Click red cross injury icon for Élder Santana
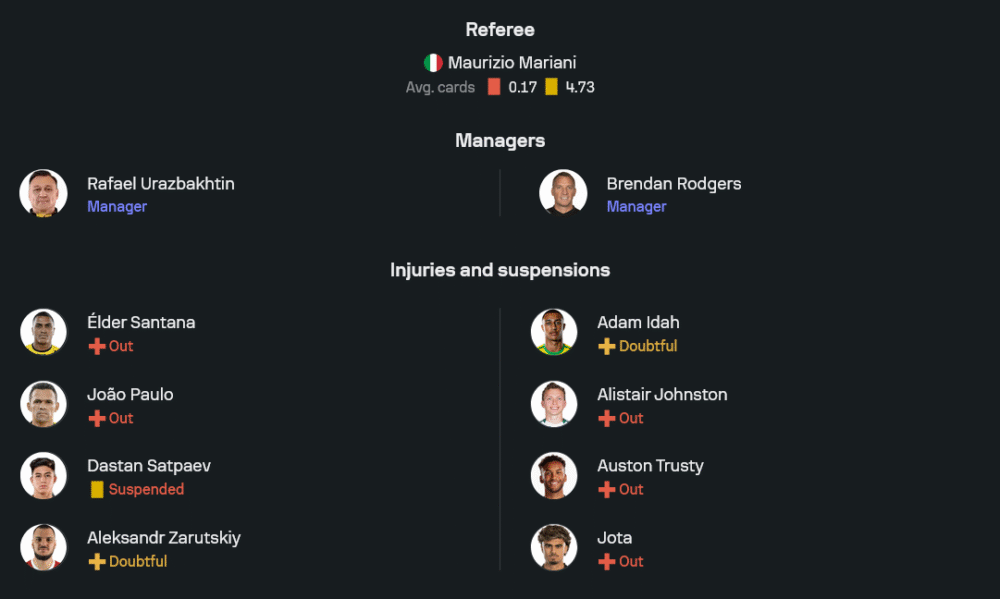Image resolution: width=1000 pixels, height=599 pixels. [96, 346]
